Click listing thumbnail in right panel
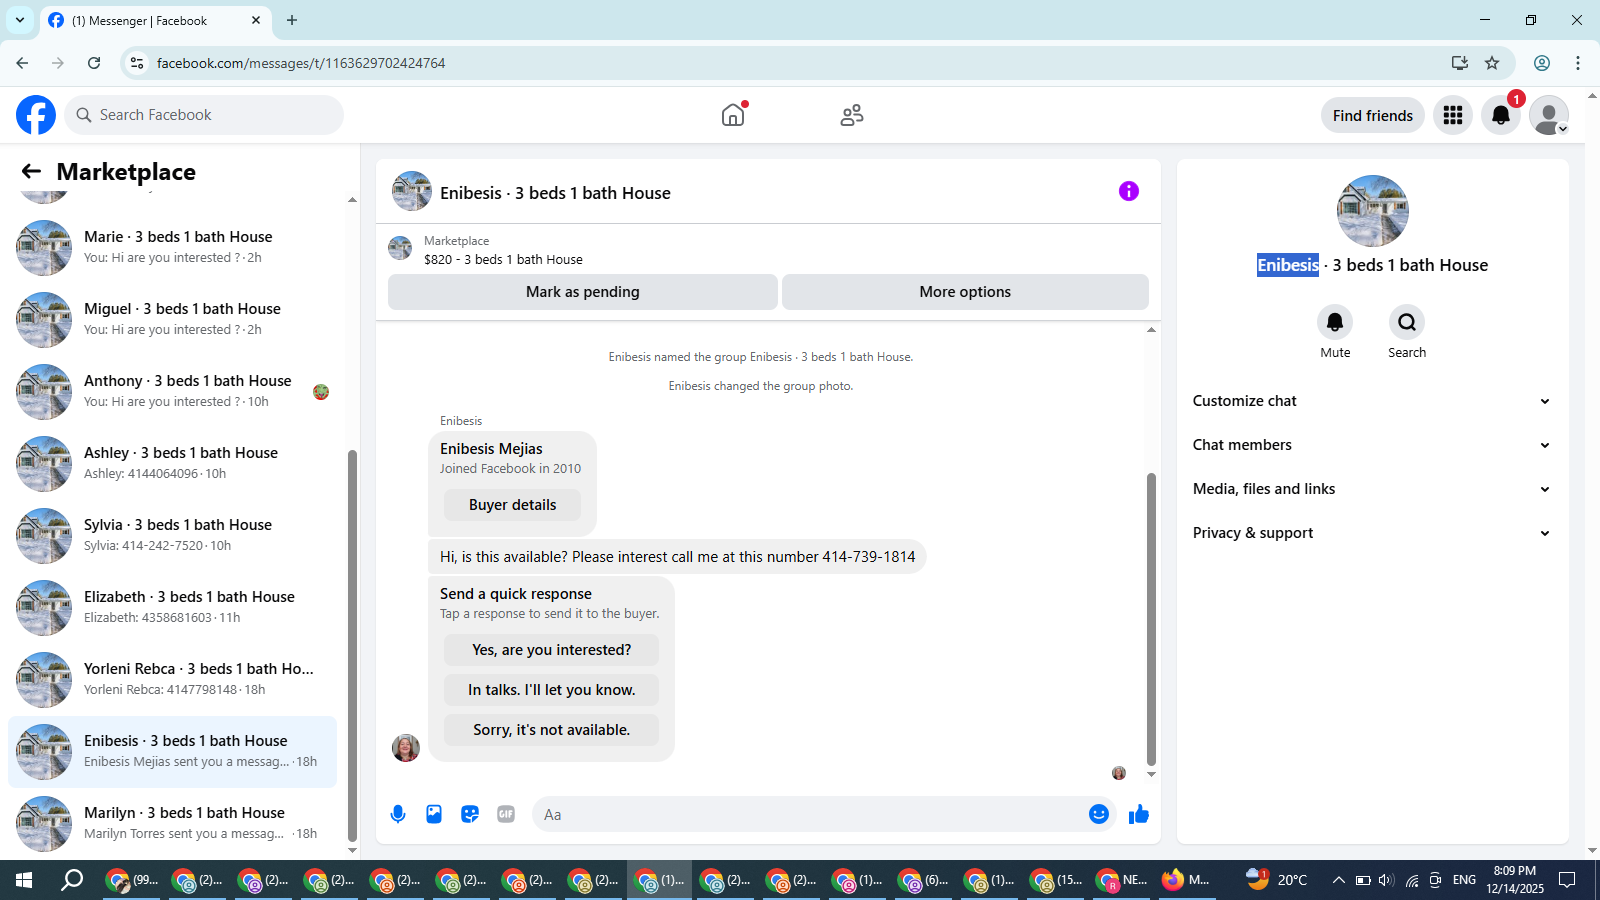Screen dimensions: 1600x900 [x=1372, y=211]
